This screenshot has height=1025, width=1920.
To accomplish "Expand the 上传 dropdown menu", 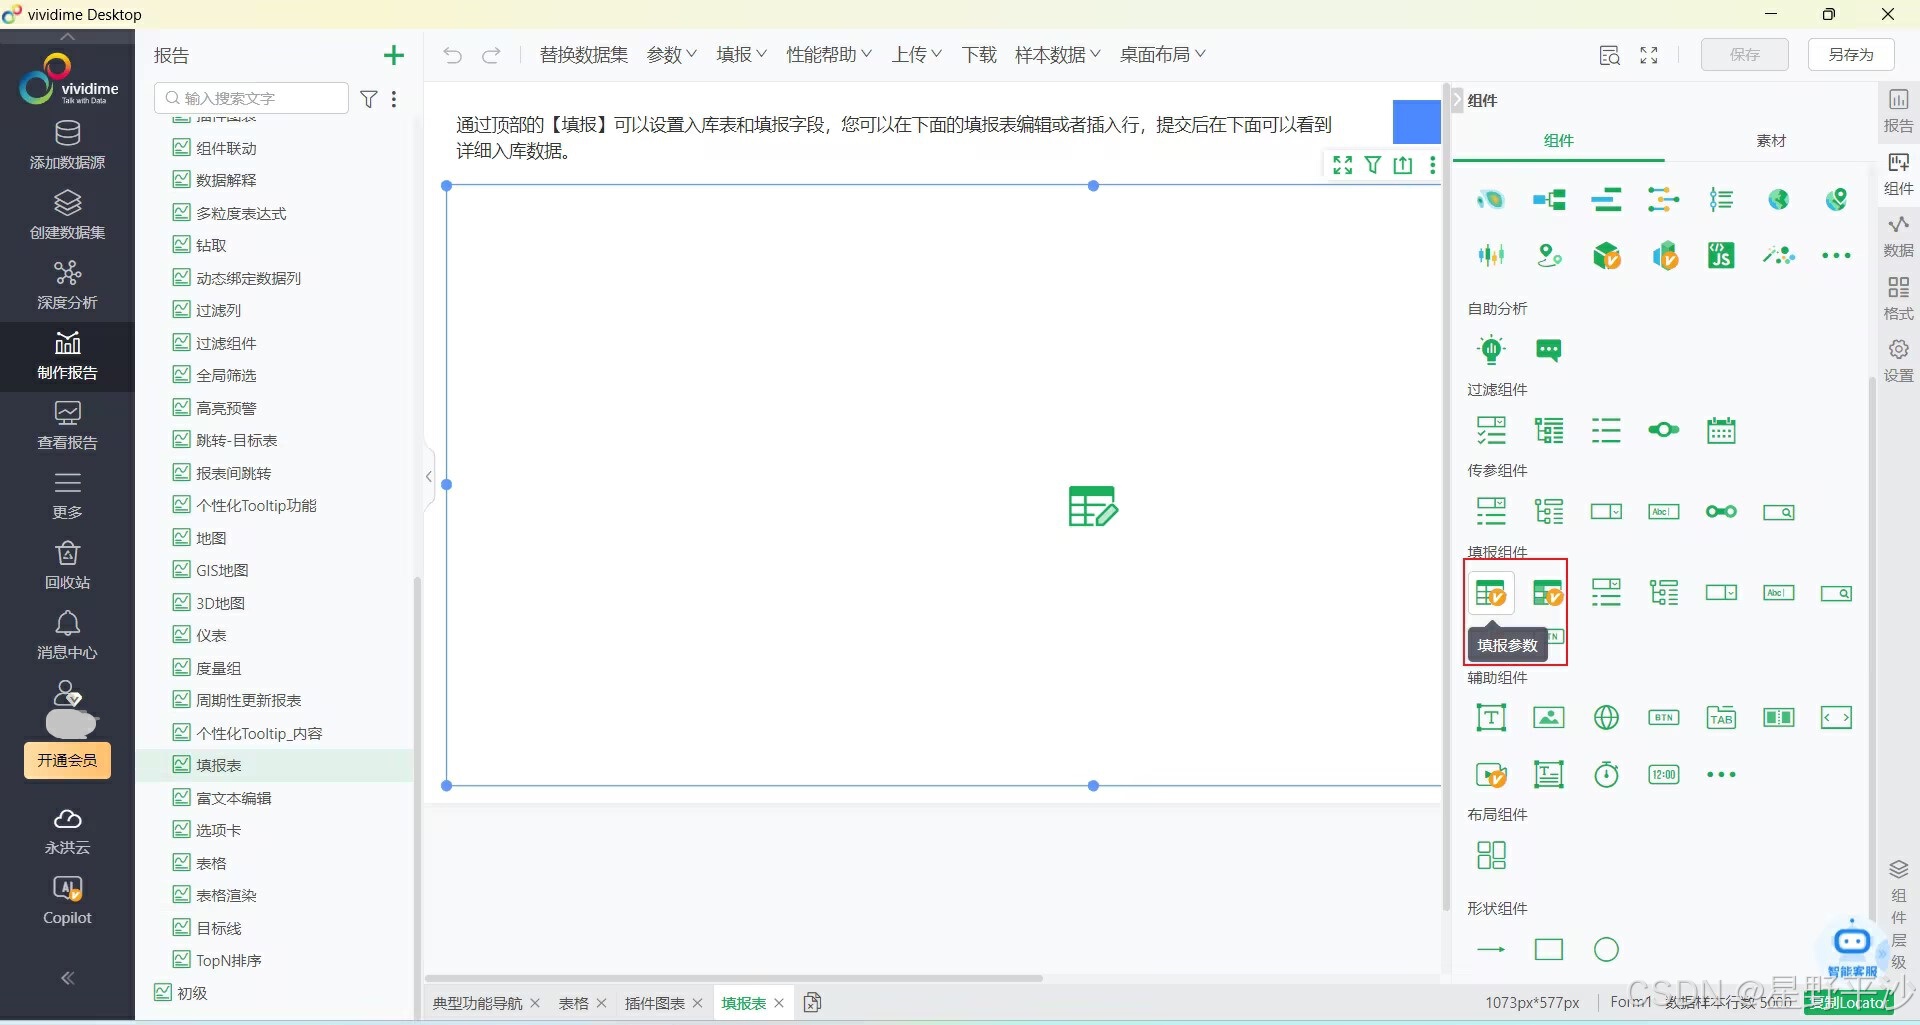I will coord(917,55).
